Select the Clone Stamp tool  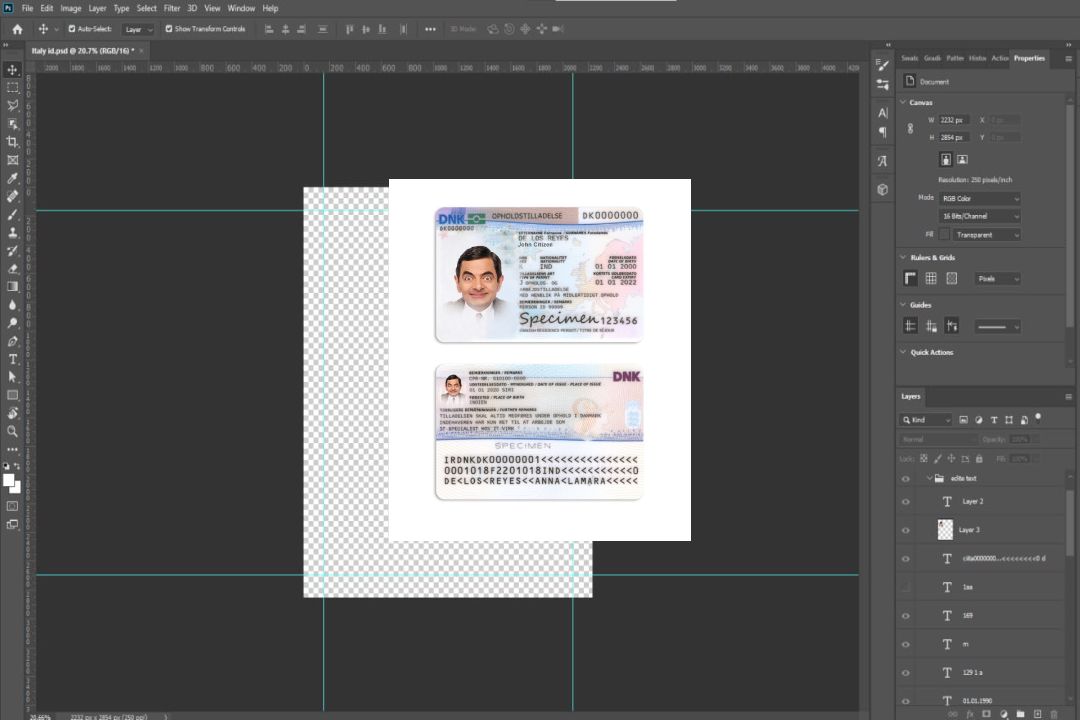pyautogui.click(x=12, y=233)
